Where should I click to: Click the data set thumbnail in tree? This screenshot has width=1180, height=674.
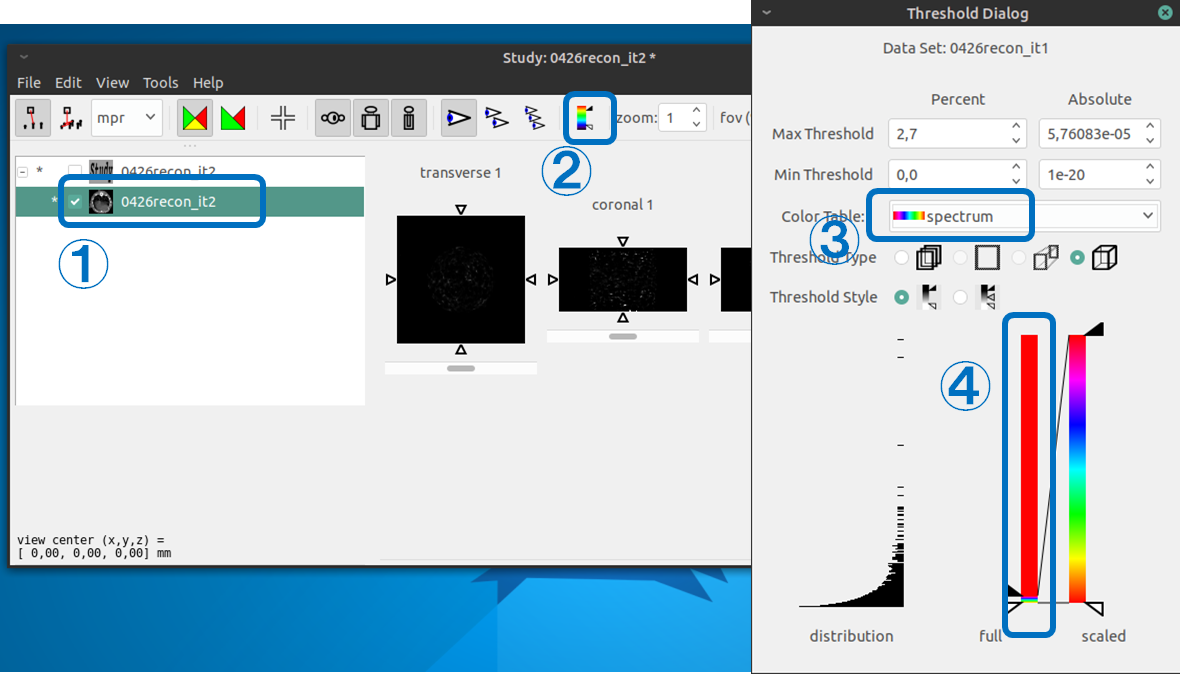tap(101, 202)
